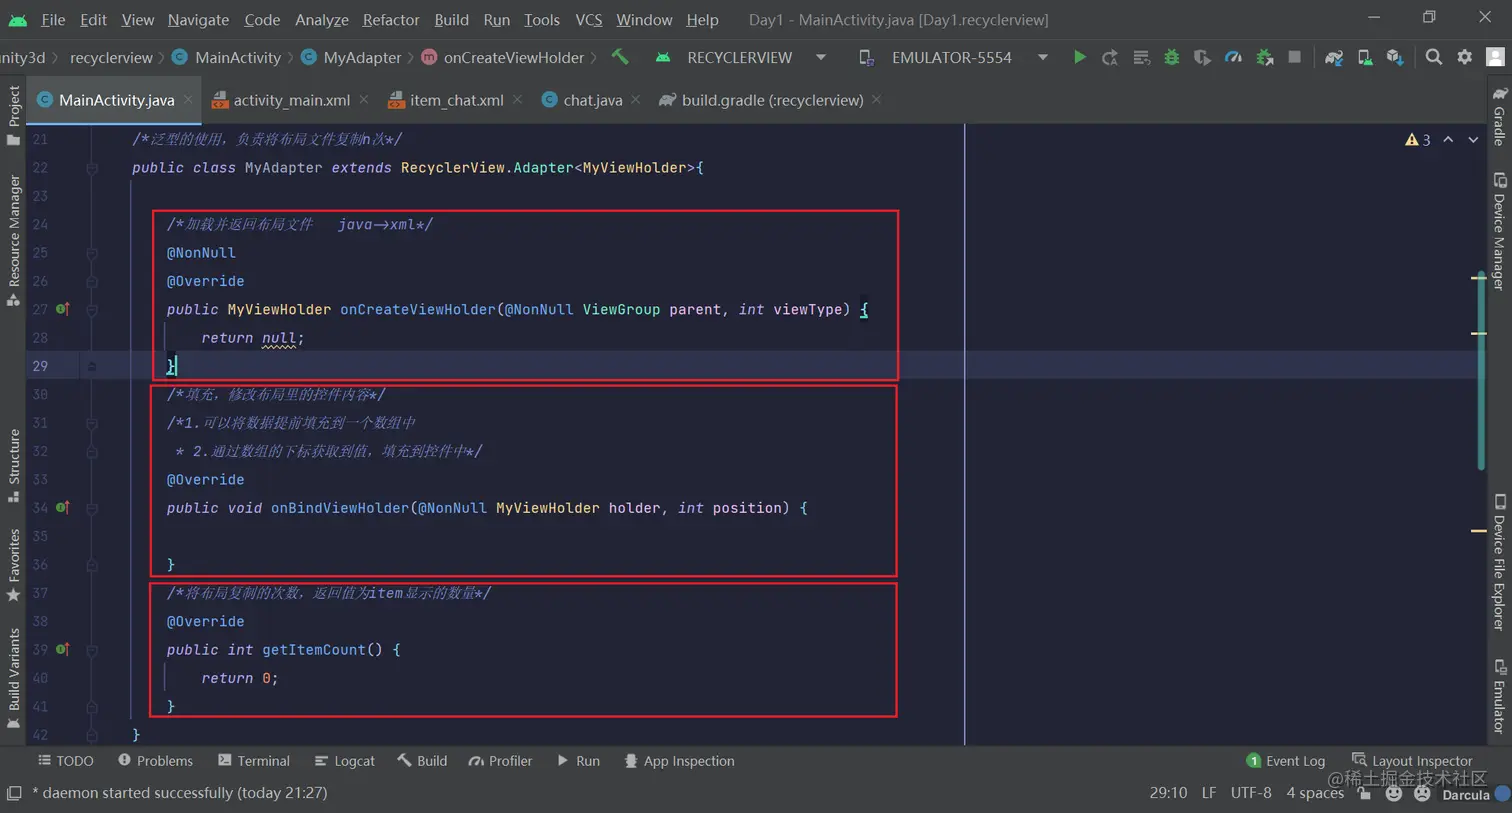Switch to activity_main.xml tab
The image size is (1512, 813).
click(x=291, y=100)
